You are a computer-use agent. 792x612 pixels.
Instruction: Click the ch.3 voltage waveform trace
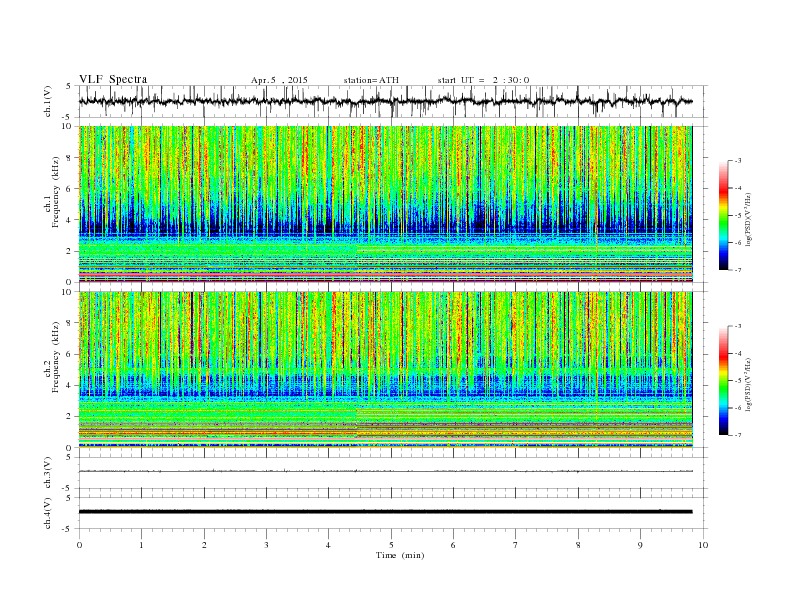coord(385,471)
